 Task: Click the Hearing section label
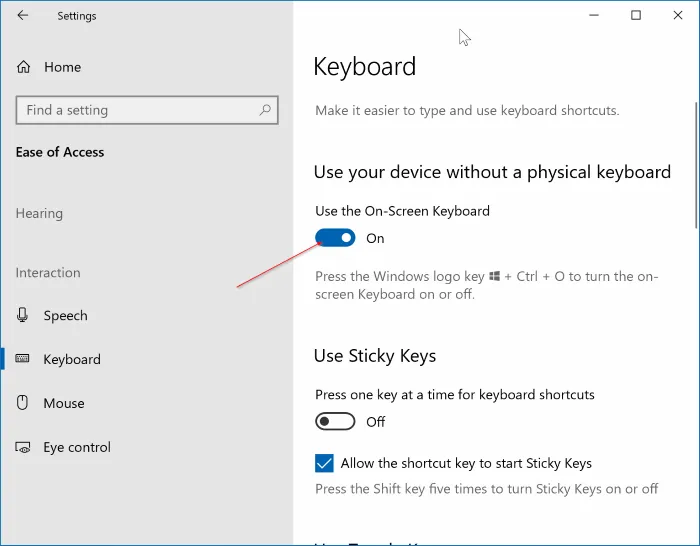pyautogui.click(x=39, y=213)
